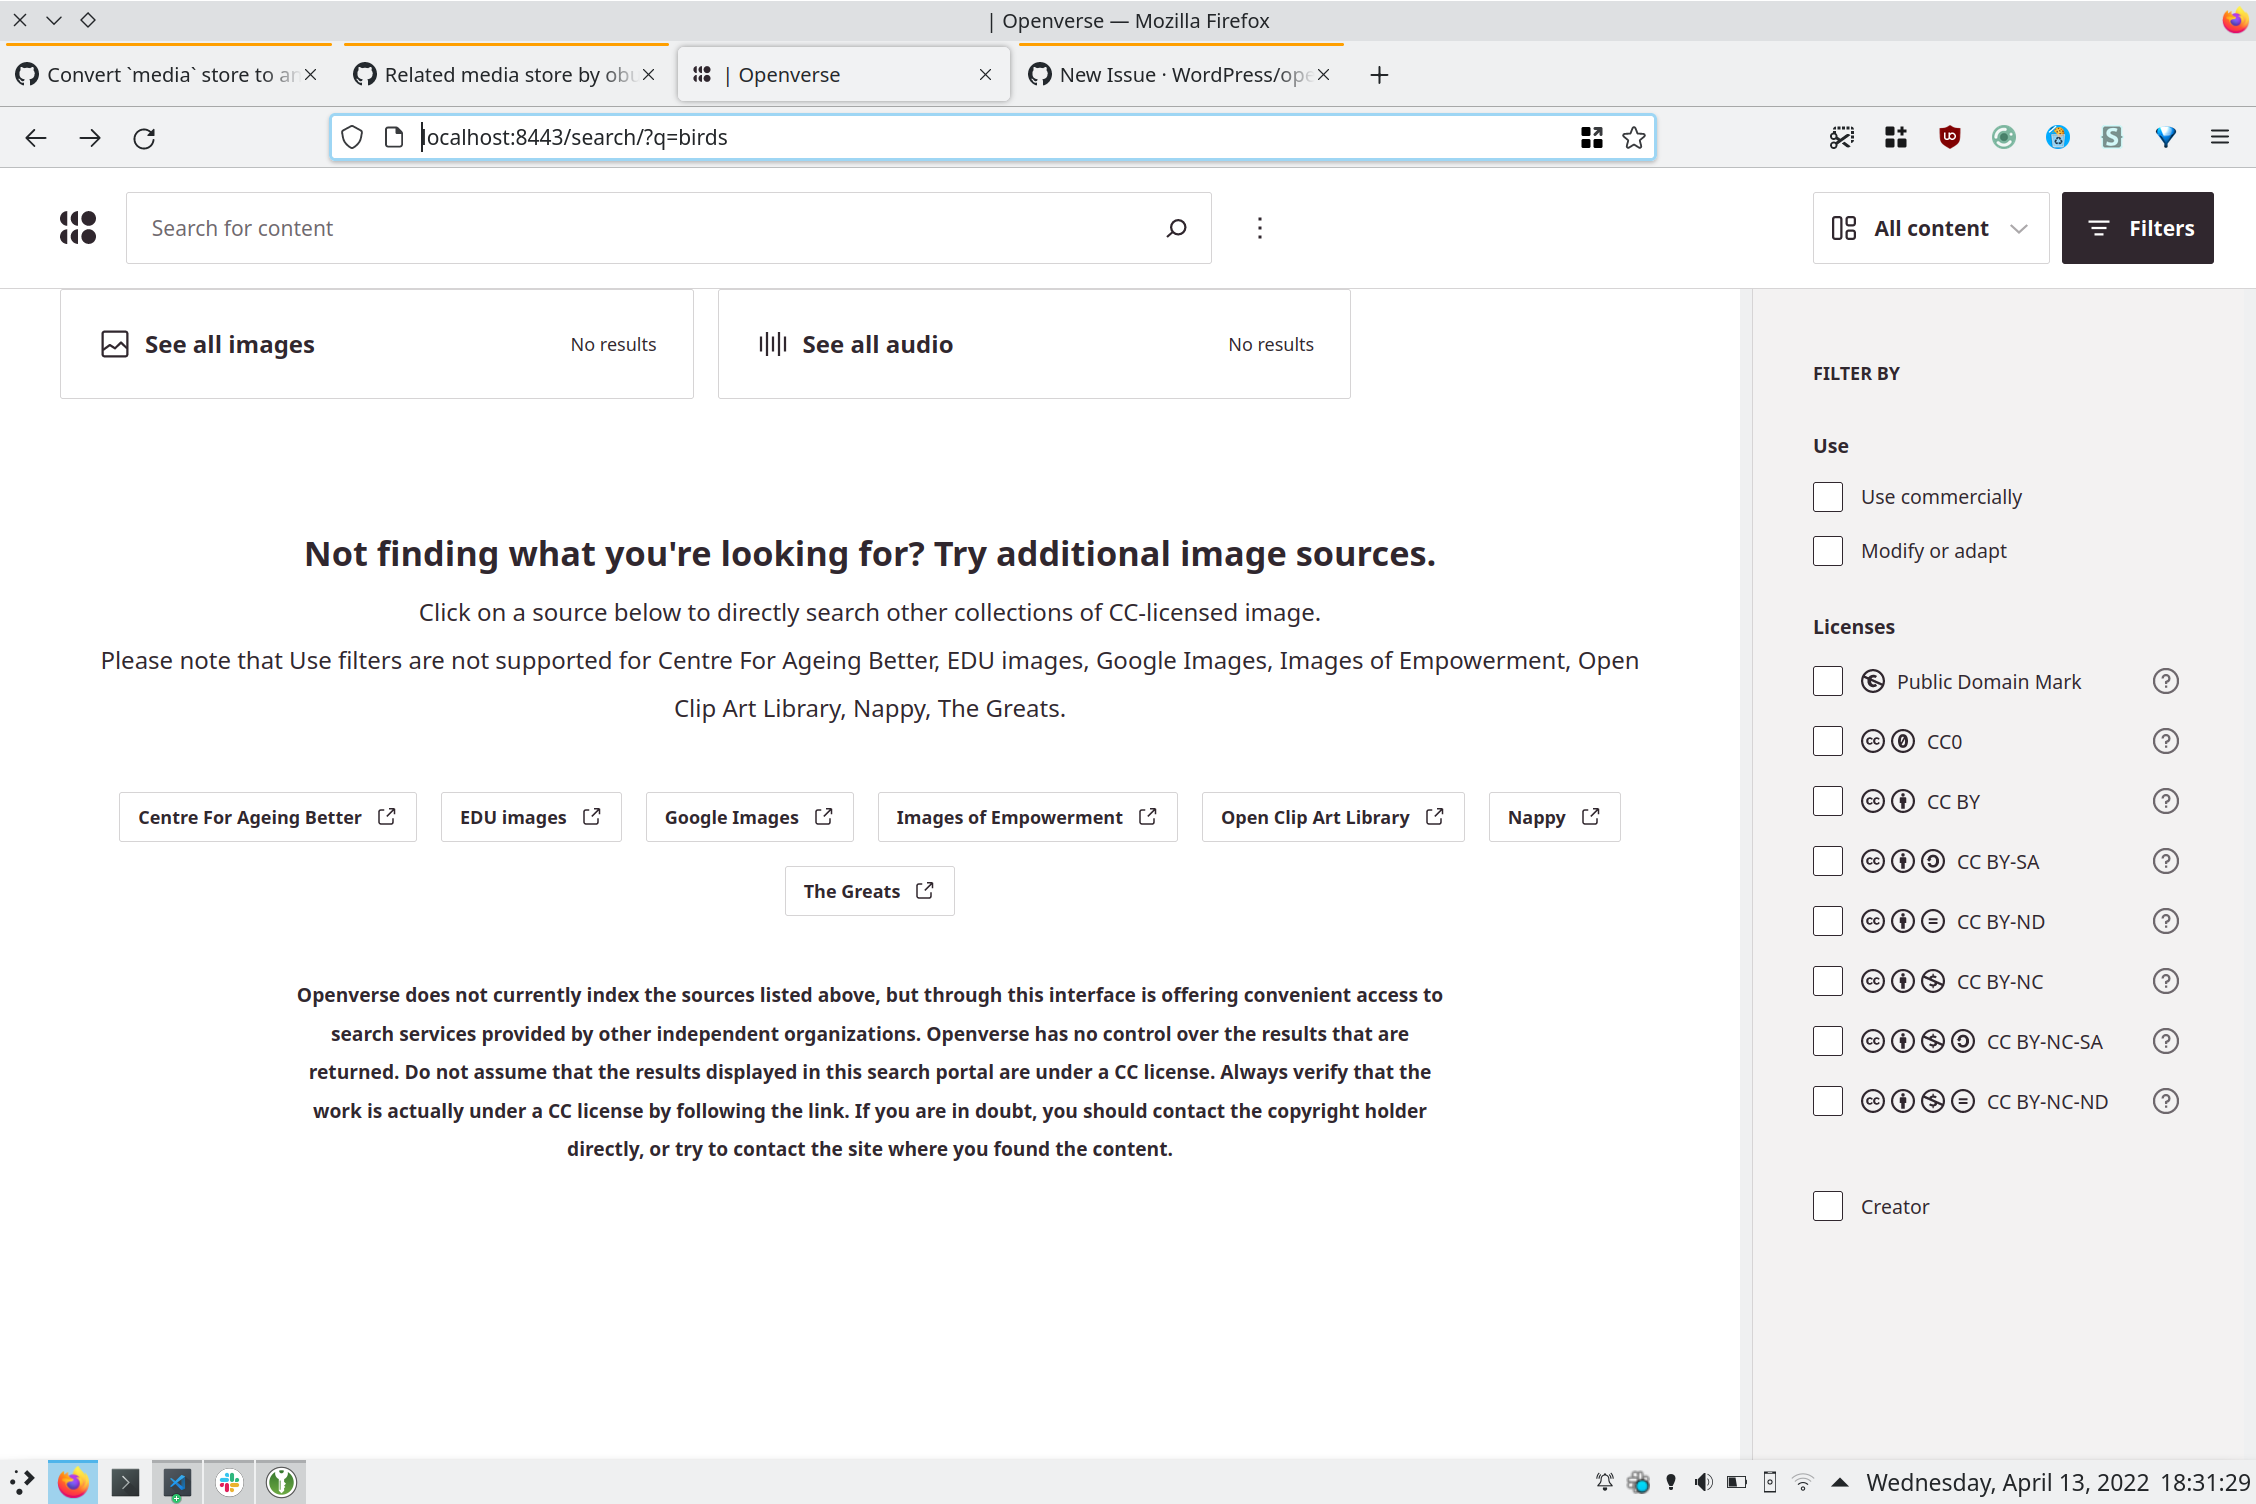
Task: Toggle the Creator checkbox
Action: [x=1828, y=1205]
